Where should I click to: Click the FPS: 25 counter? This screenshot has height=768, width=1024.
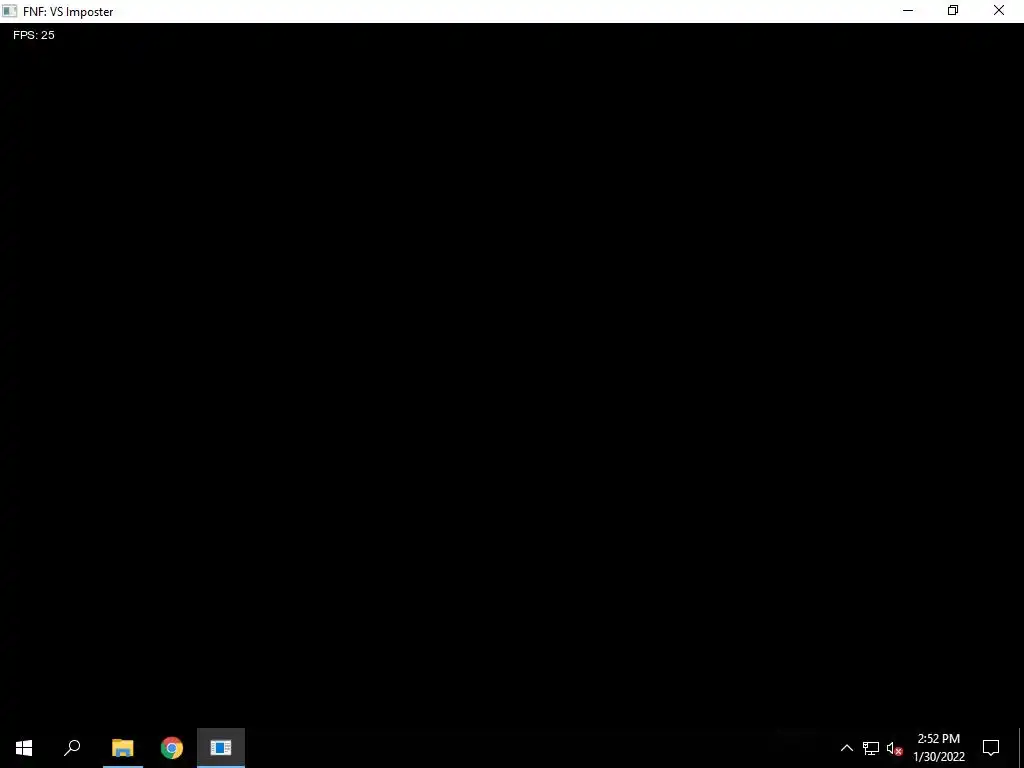point(34,35)
